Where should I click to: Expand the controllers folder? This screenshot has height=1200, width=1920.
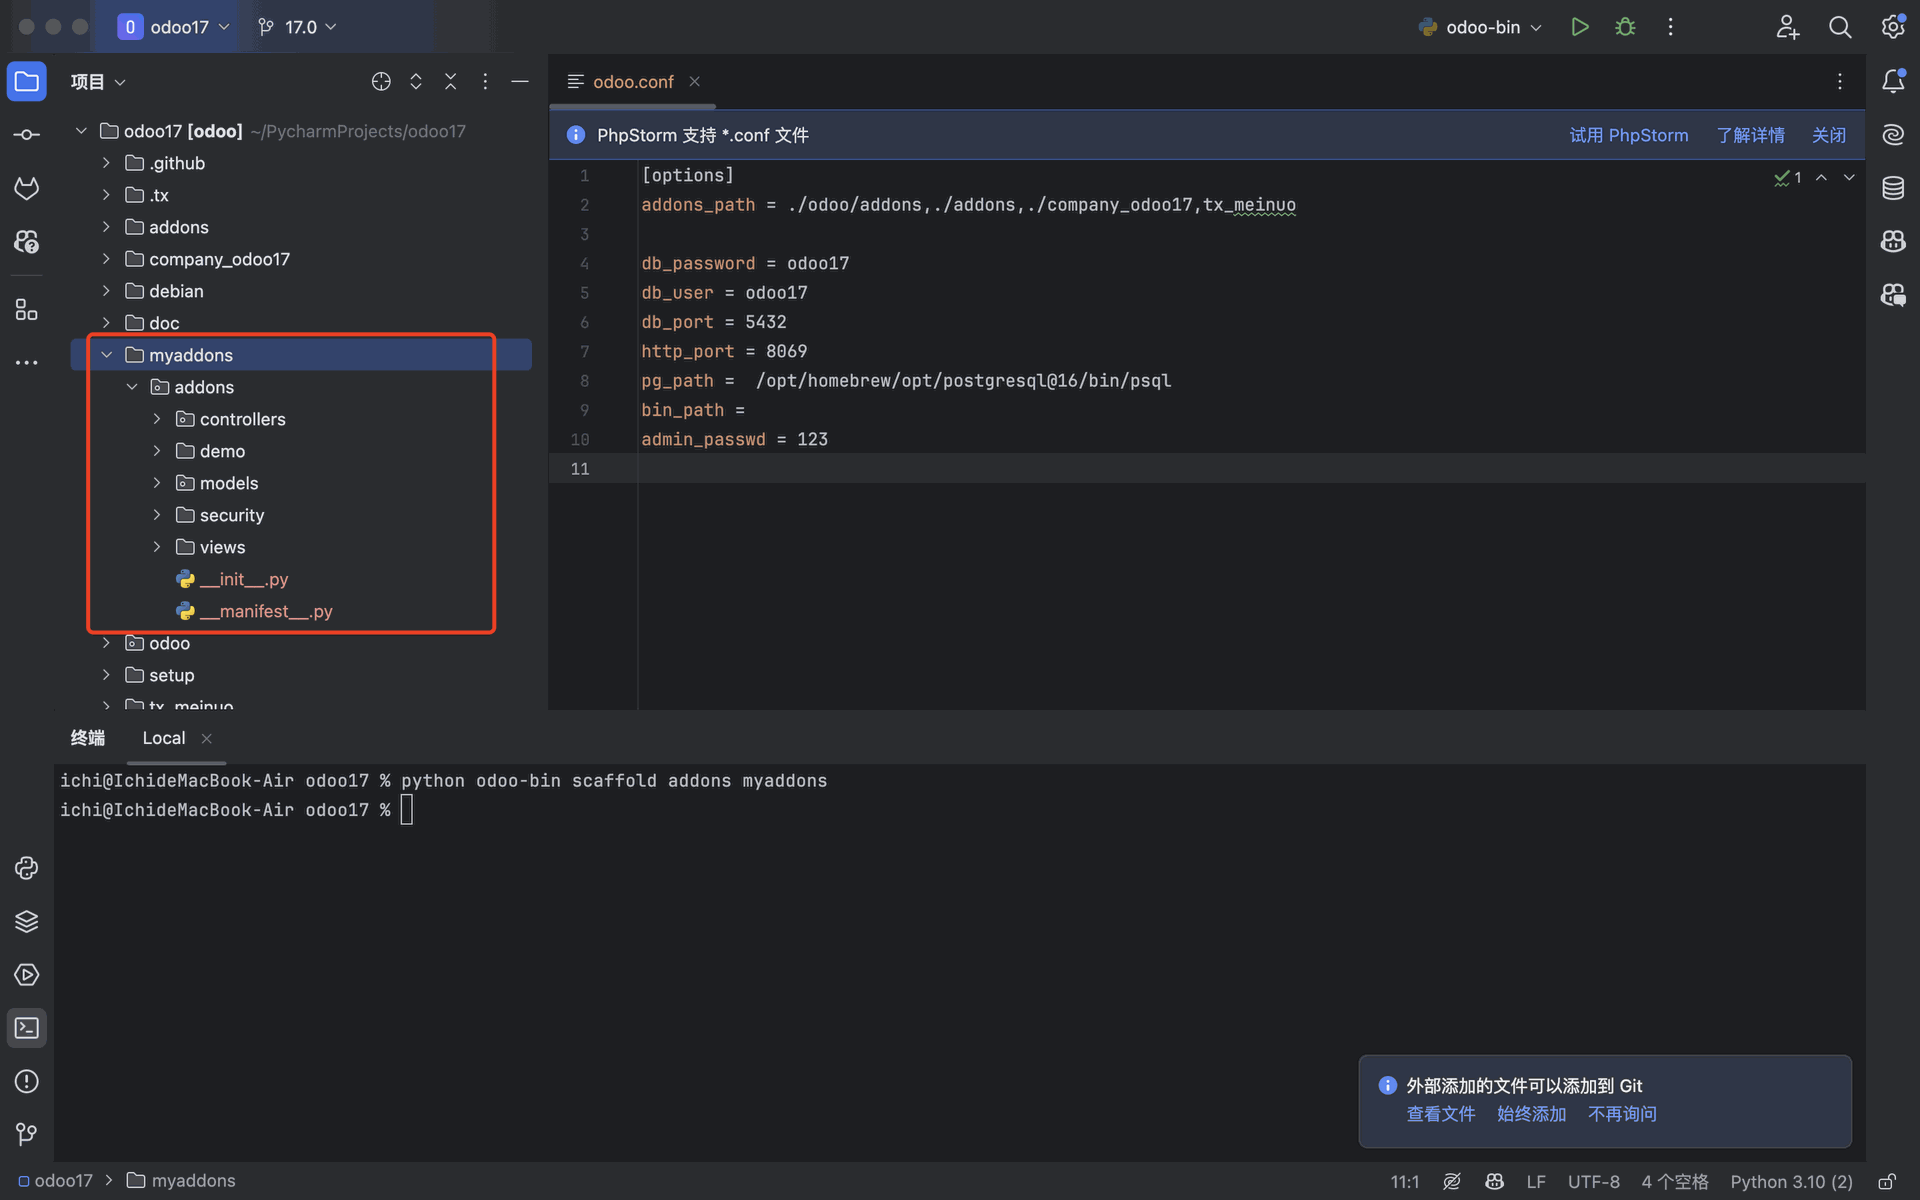pos(157,419)
